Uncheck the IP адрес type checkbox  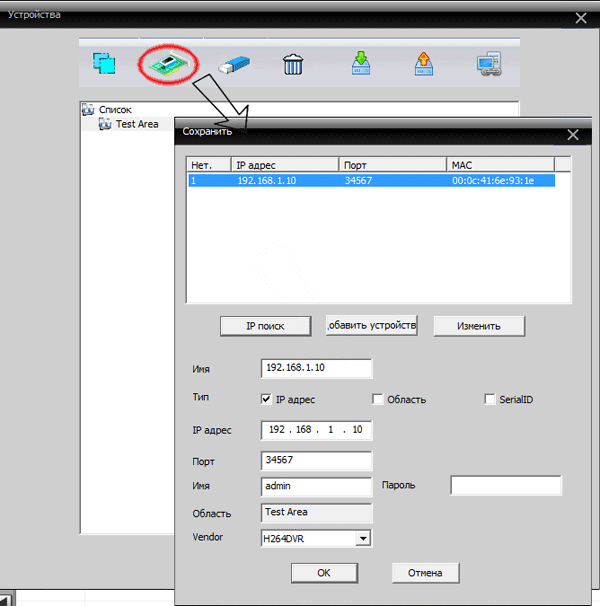(x=266, y=399)
